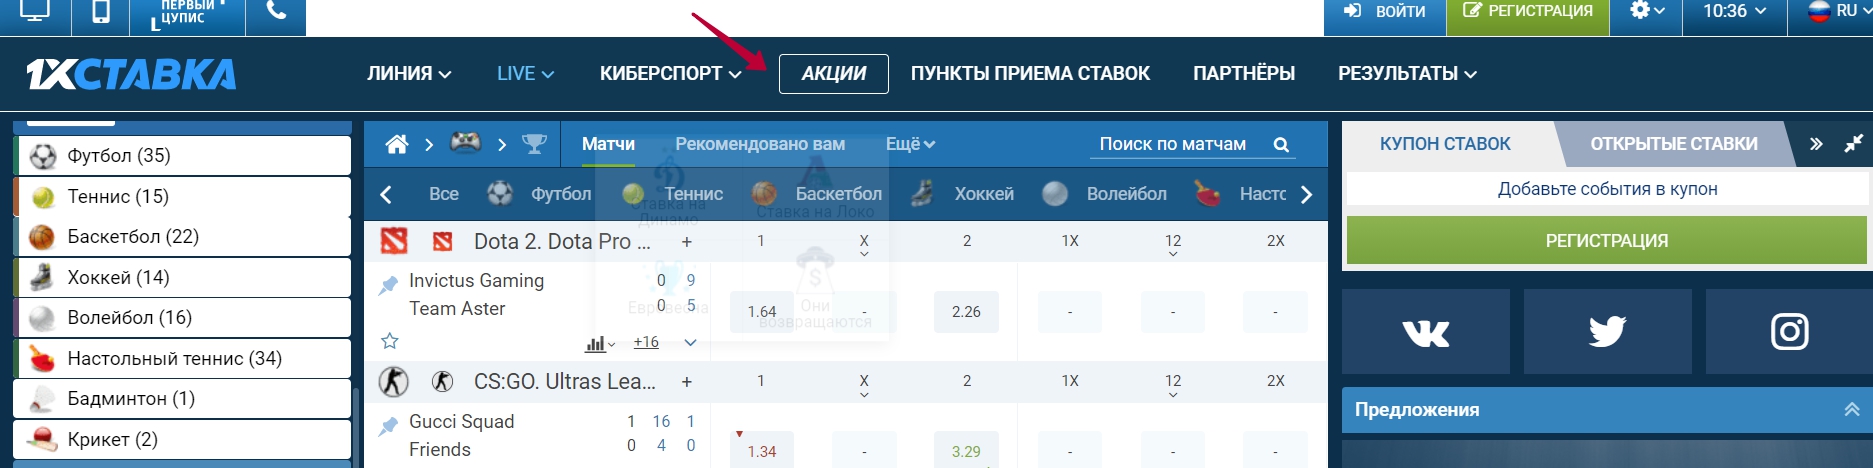Click the trophy icon in breadcrumbs

coord(534,144)
